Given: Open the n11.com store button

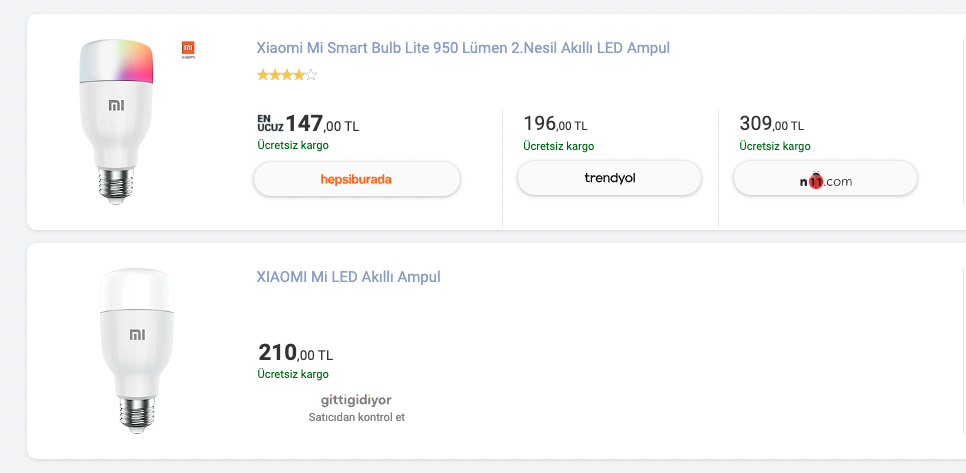Looking at the screenshot, I should click(825, 179).
